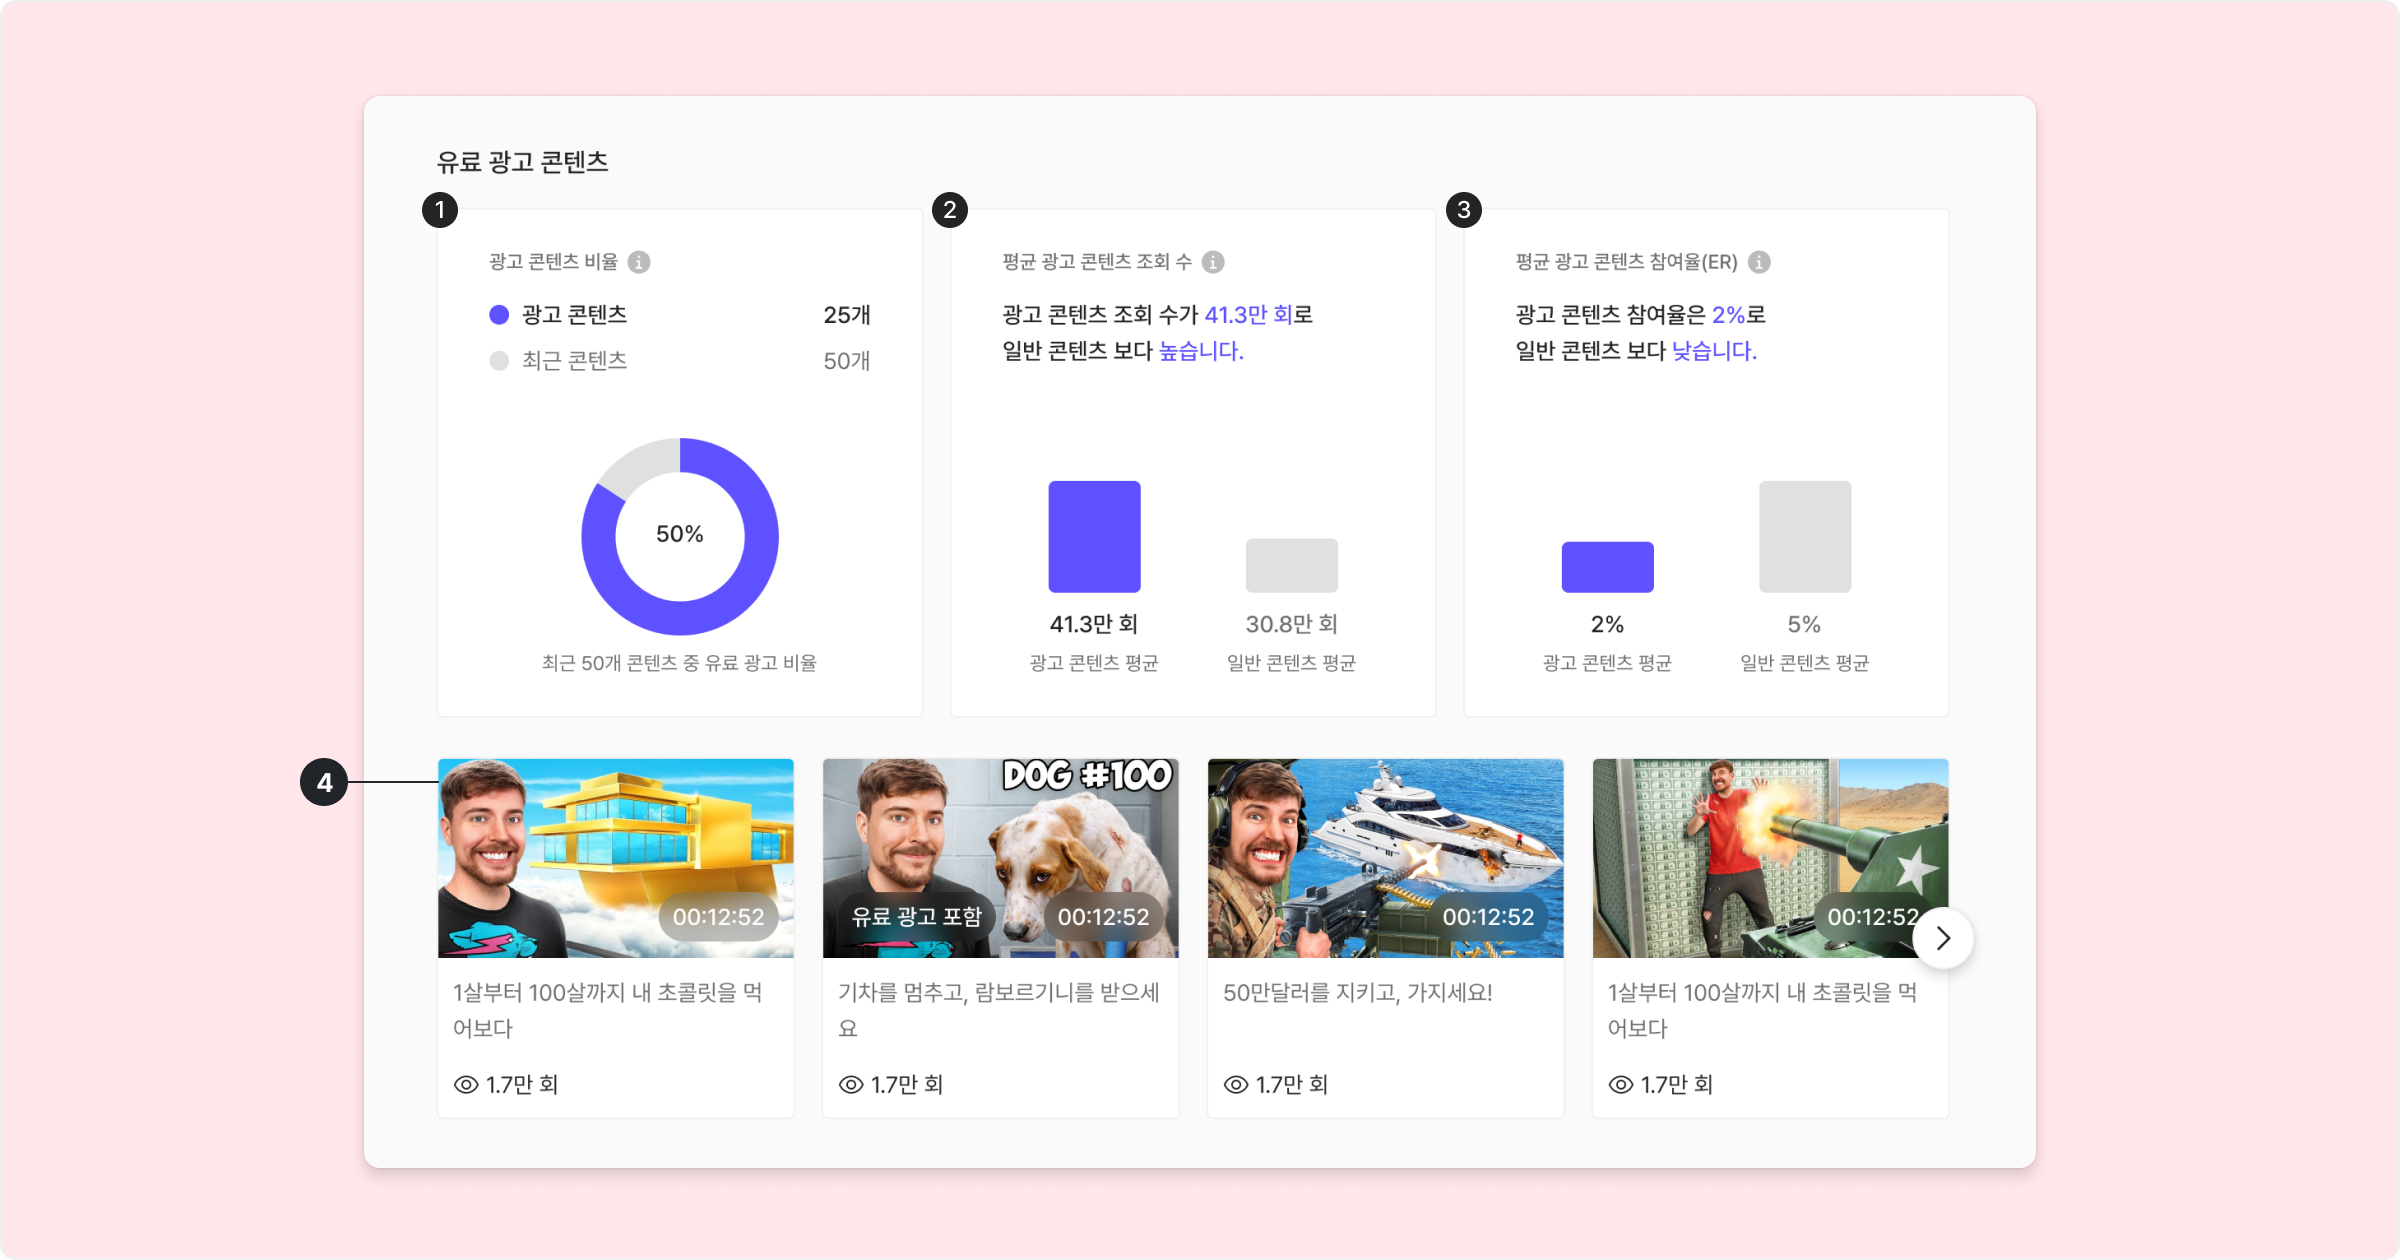
Task: Click the video title 기차를 멈추고, 람보르기니를 받으세요
Action: pos(999,1010)
